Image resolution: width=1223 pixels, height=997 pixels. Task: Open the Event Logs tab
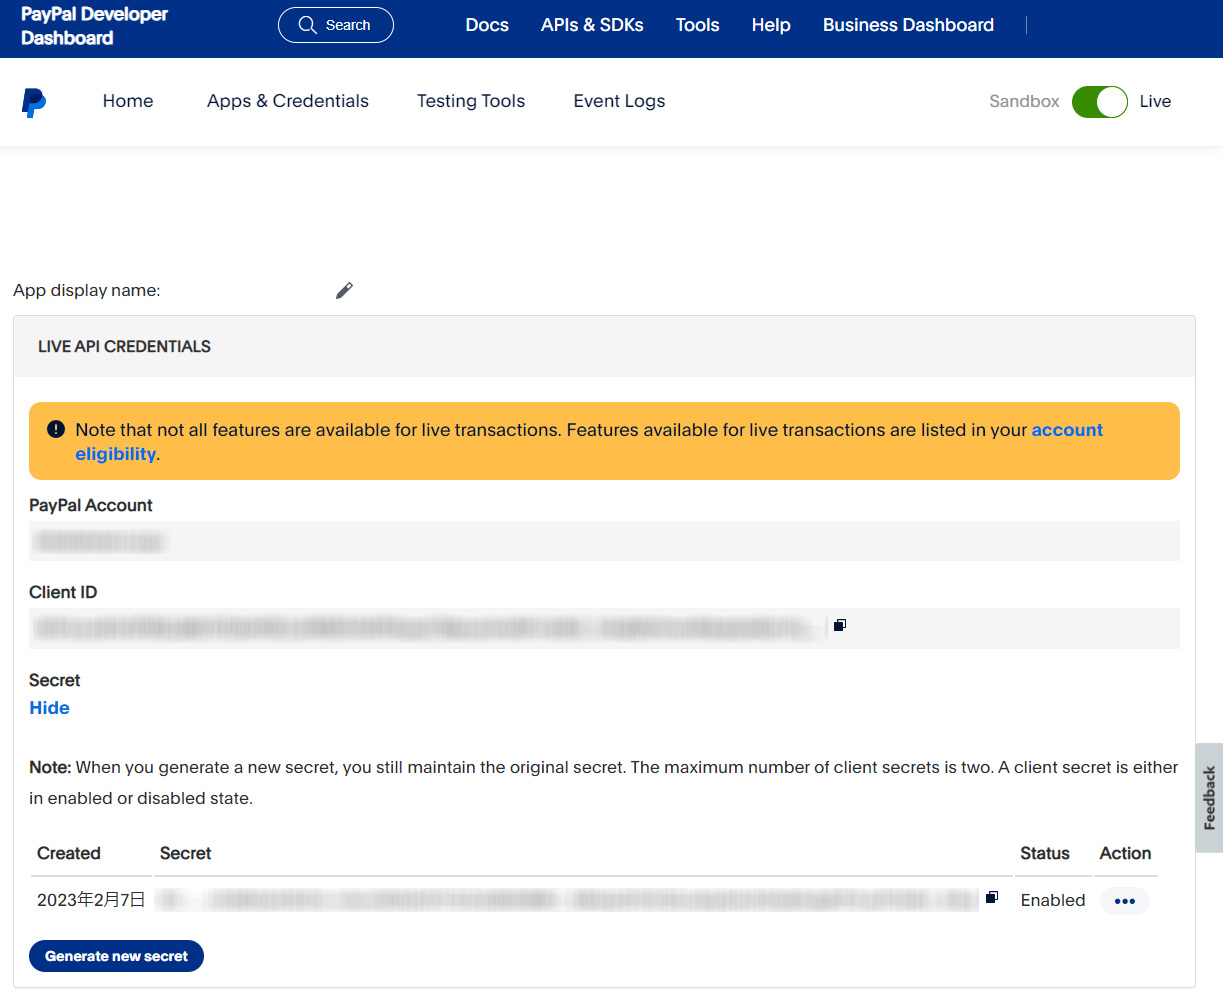coord(619,101)
